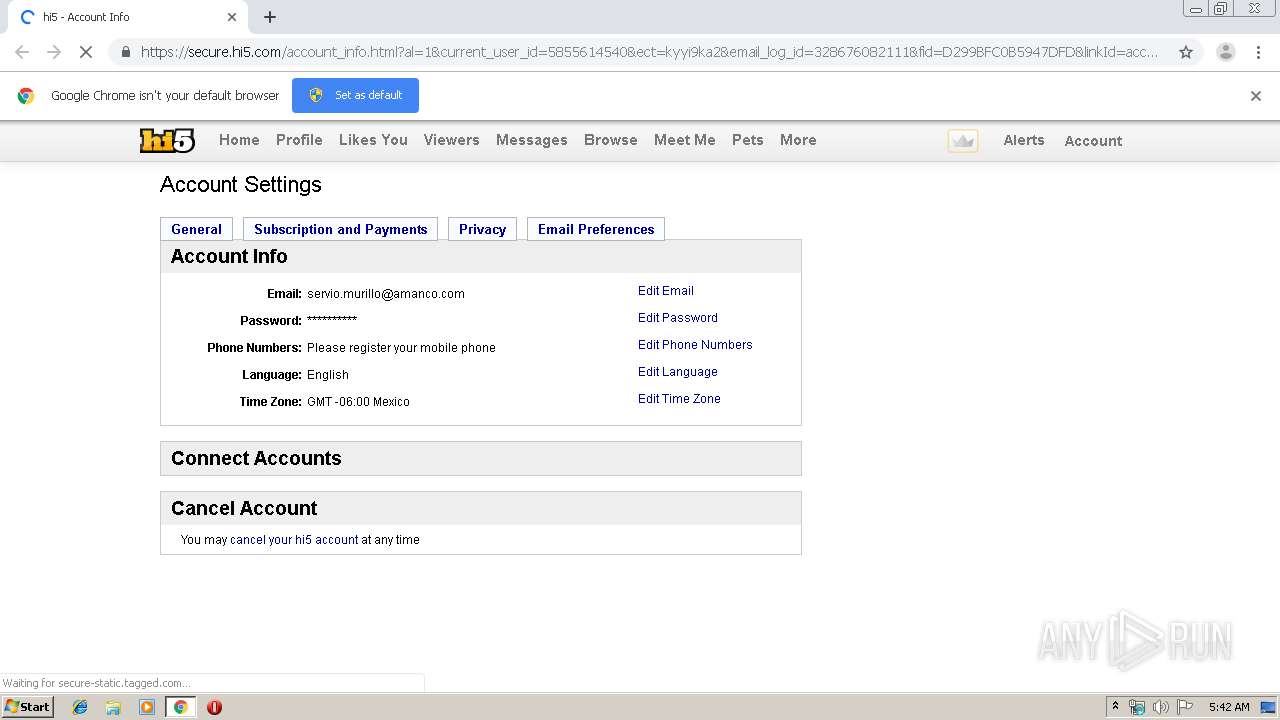Screen dimensions: 1280x720
Task: Open the file explorer taskbar icon
Action: (x=113, y=707)
